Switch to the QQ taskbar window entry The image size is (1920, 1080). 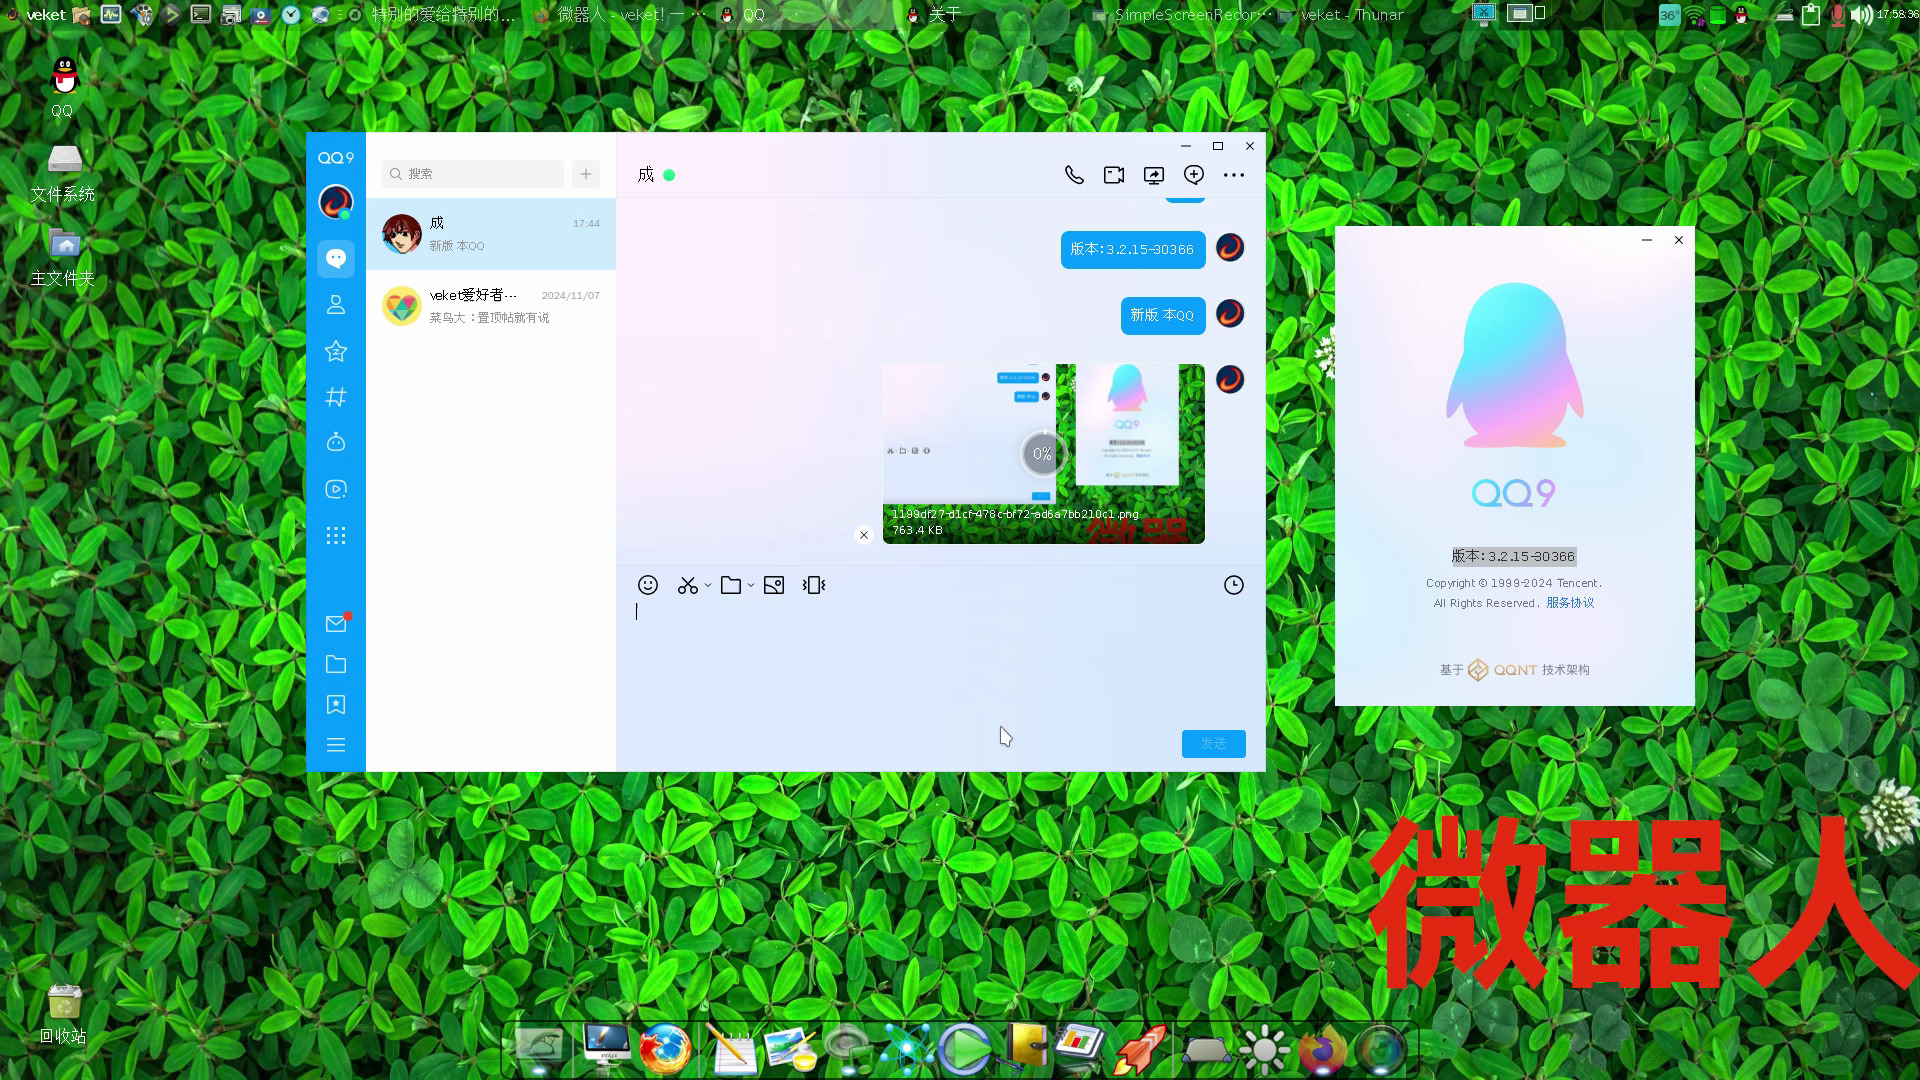coord(742,14)
